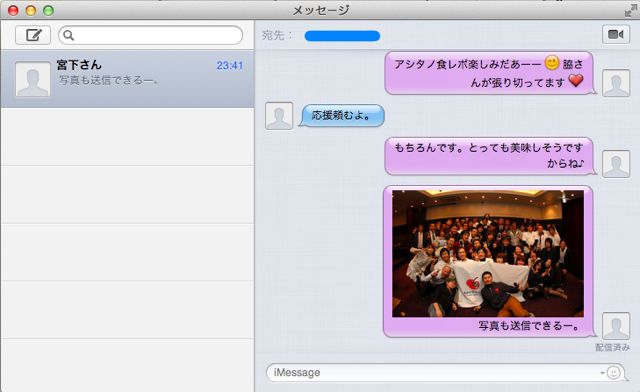Open the emoji picker smiley icon
Screen dimensions: 640x392
tap(613, 372)
